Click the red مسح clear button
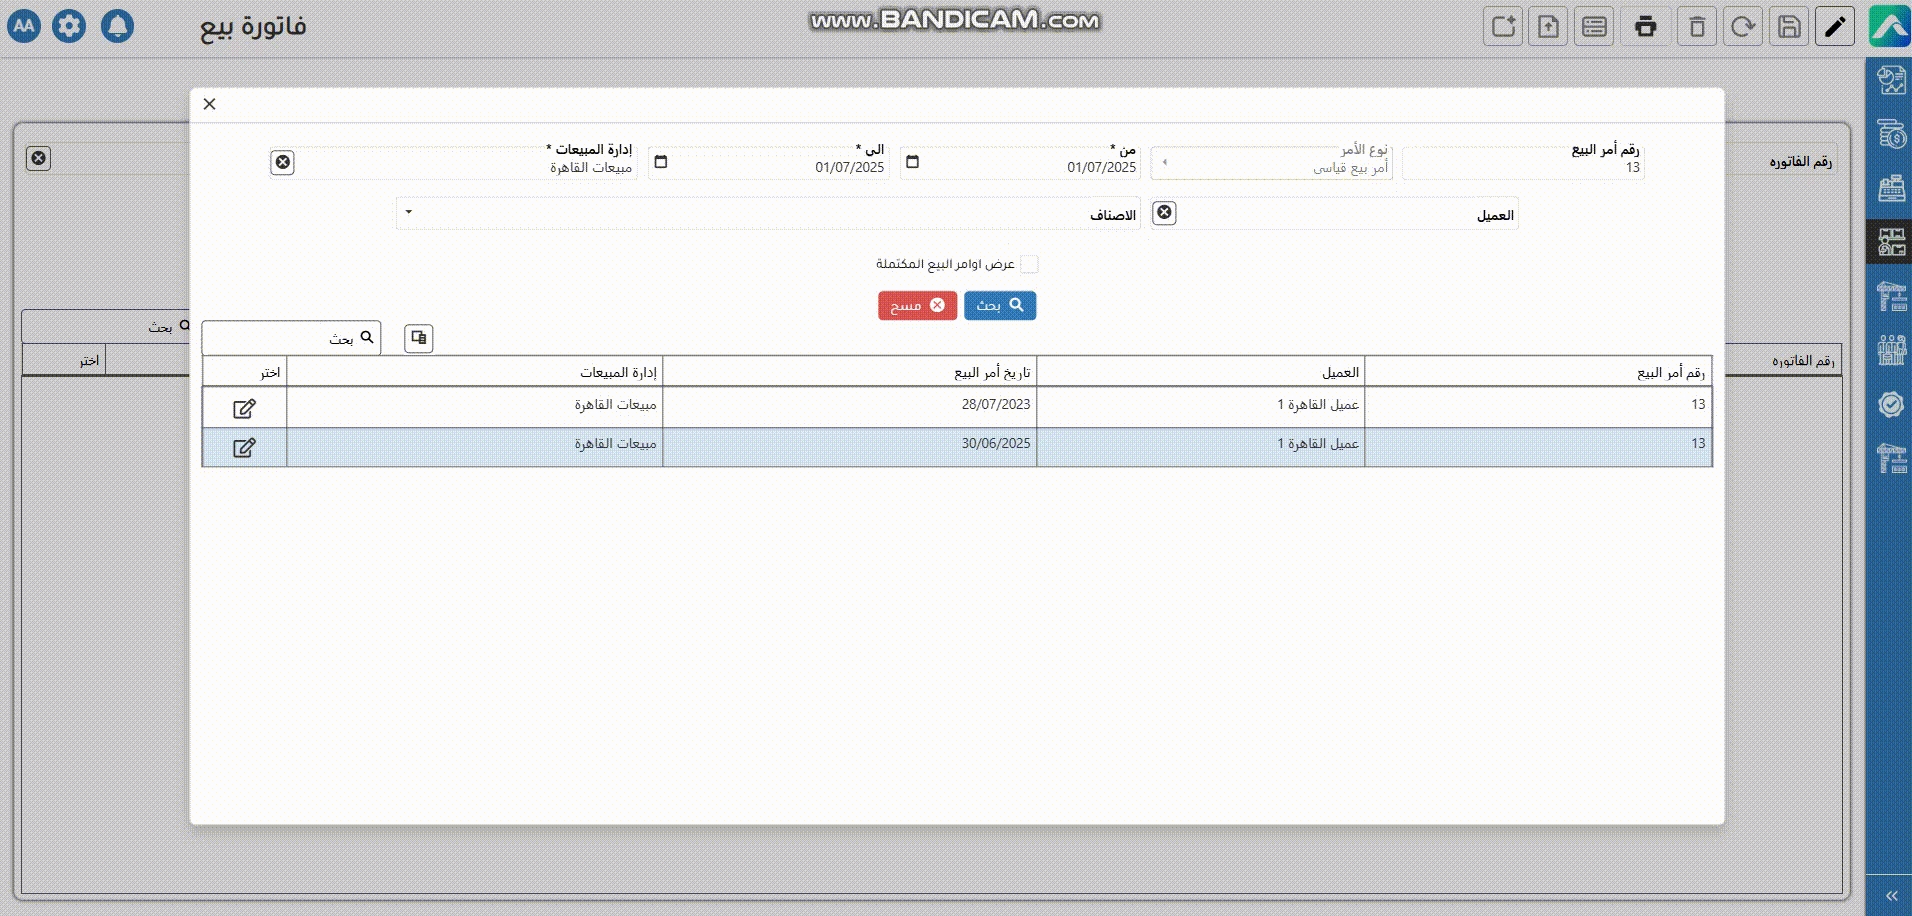This screenshot has height=916, width=1912. pos(917,305)
